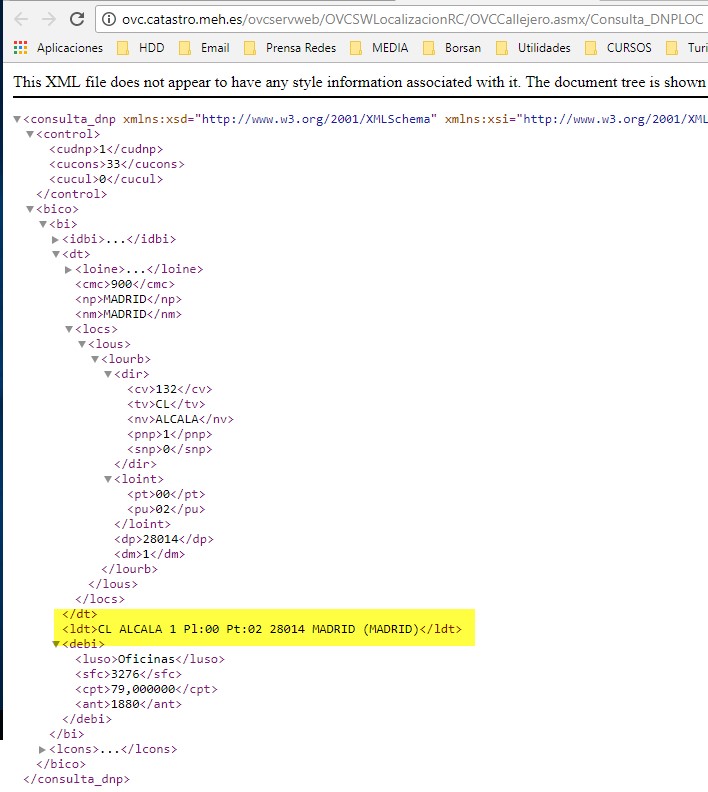Click the tv CL line

pyautogui.click(x=166, y=404)
